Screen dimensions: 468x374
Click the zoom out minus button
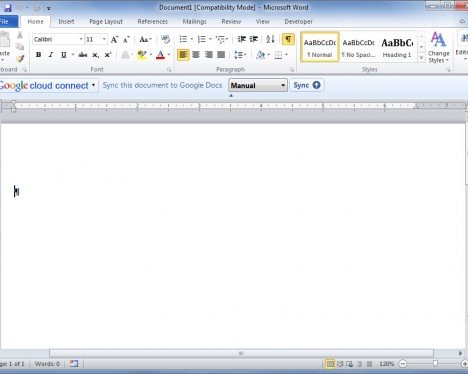coord(403,364)
